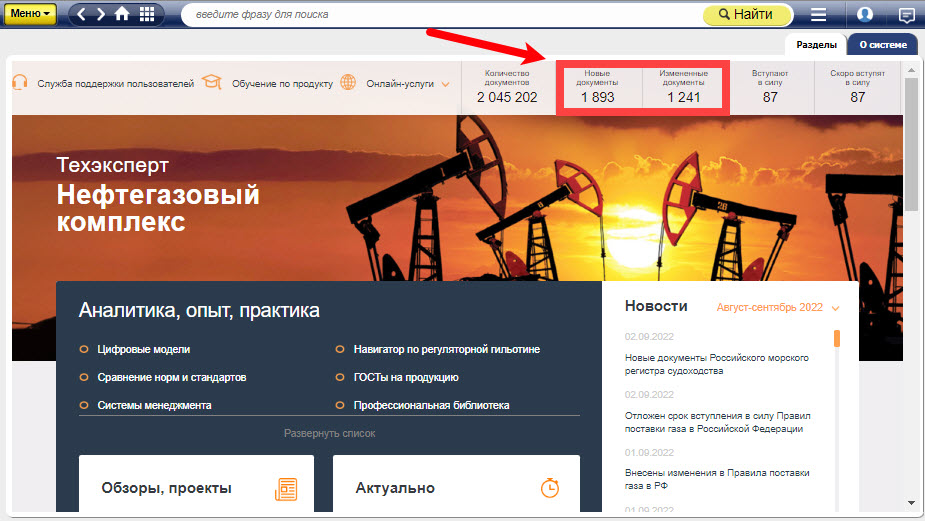925x521 pixels.
Task: Open news about Российского морского регистра судоходства
Action: (717, 364)
